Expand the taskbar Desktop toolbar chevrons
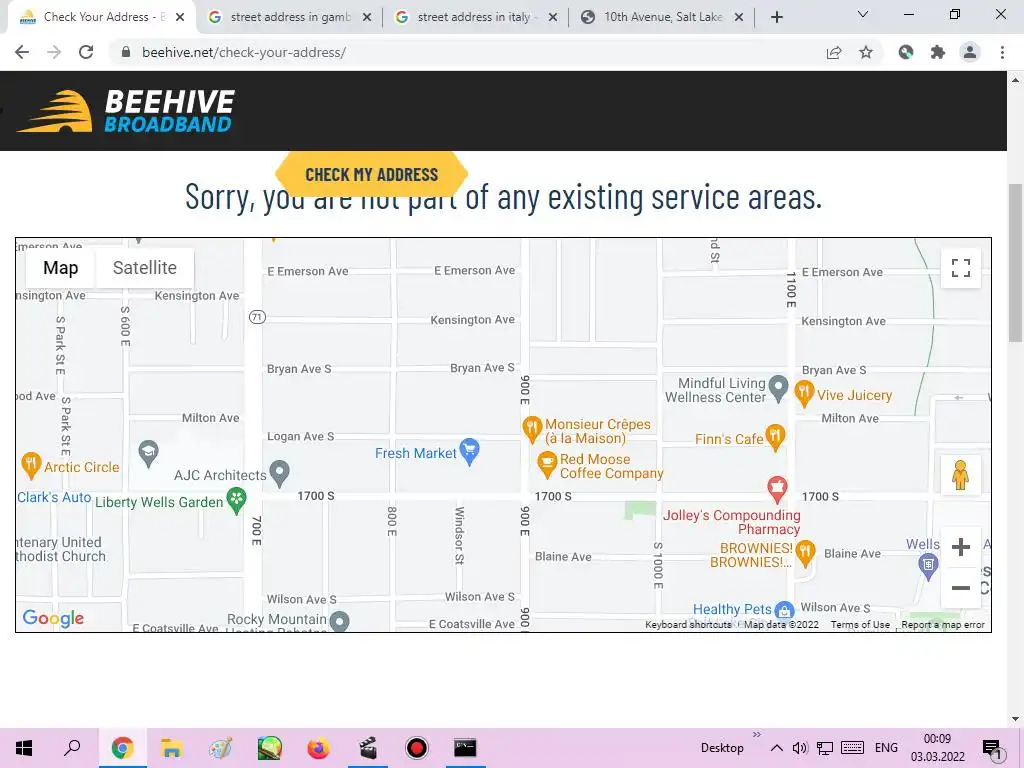 click(757, 735)
